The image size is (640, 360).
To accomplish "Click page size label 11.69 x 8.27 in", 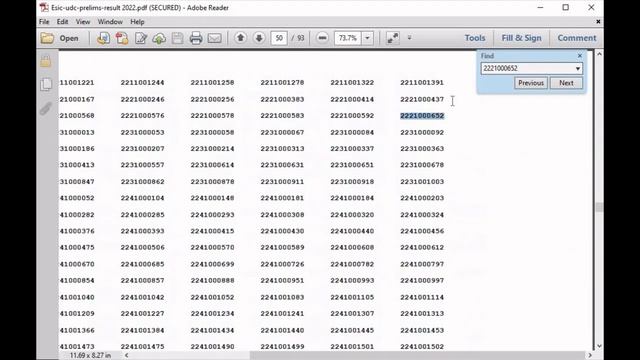I will [90, 356].
